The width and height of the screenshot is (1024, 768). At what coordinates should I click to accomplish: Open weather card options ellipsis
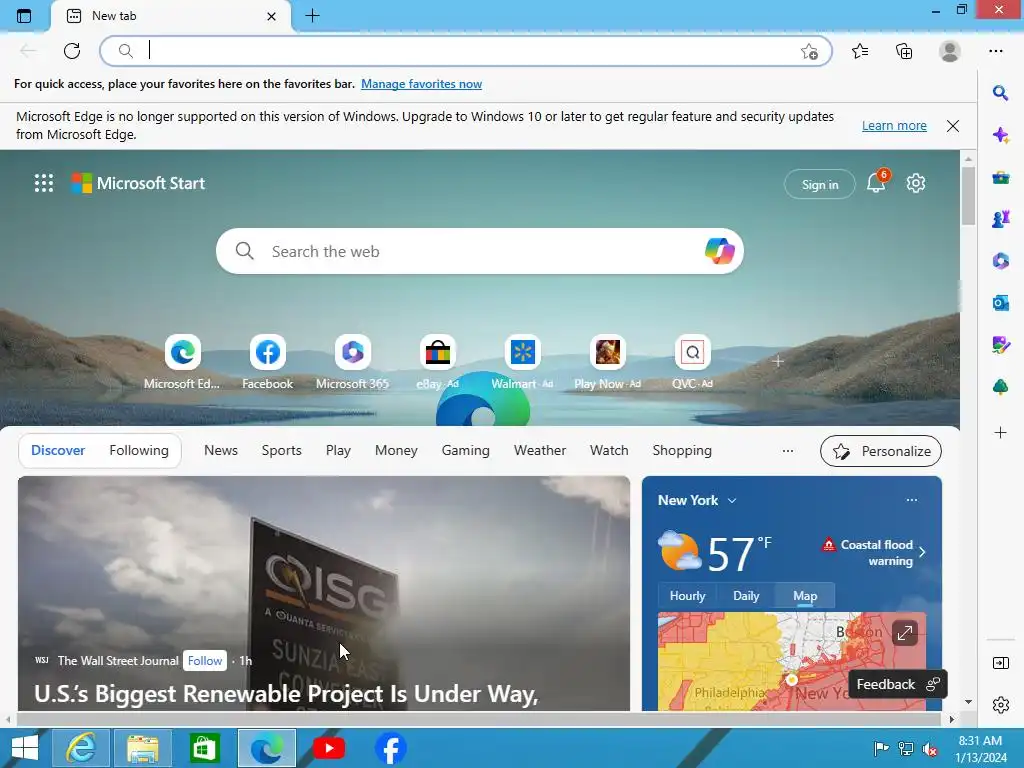tap(912, 500)
